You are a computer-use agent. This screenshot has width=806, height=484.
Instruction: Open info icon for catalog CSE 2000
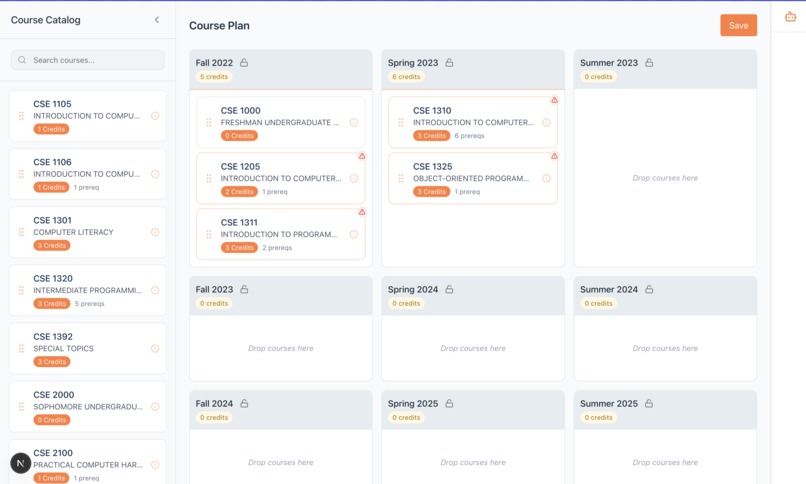tap(155, 406)
